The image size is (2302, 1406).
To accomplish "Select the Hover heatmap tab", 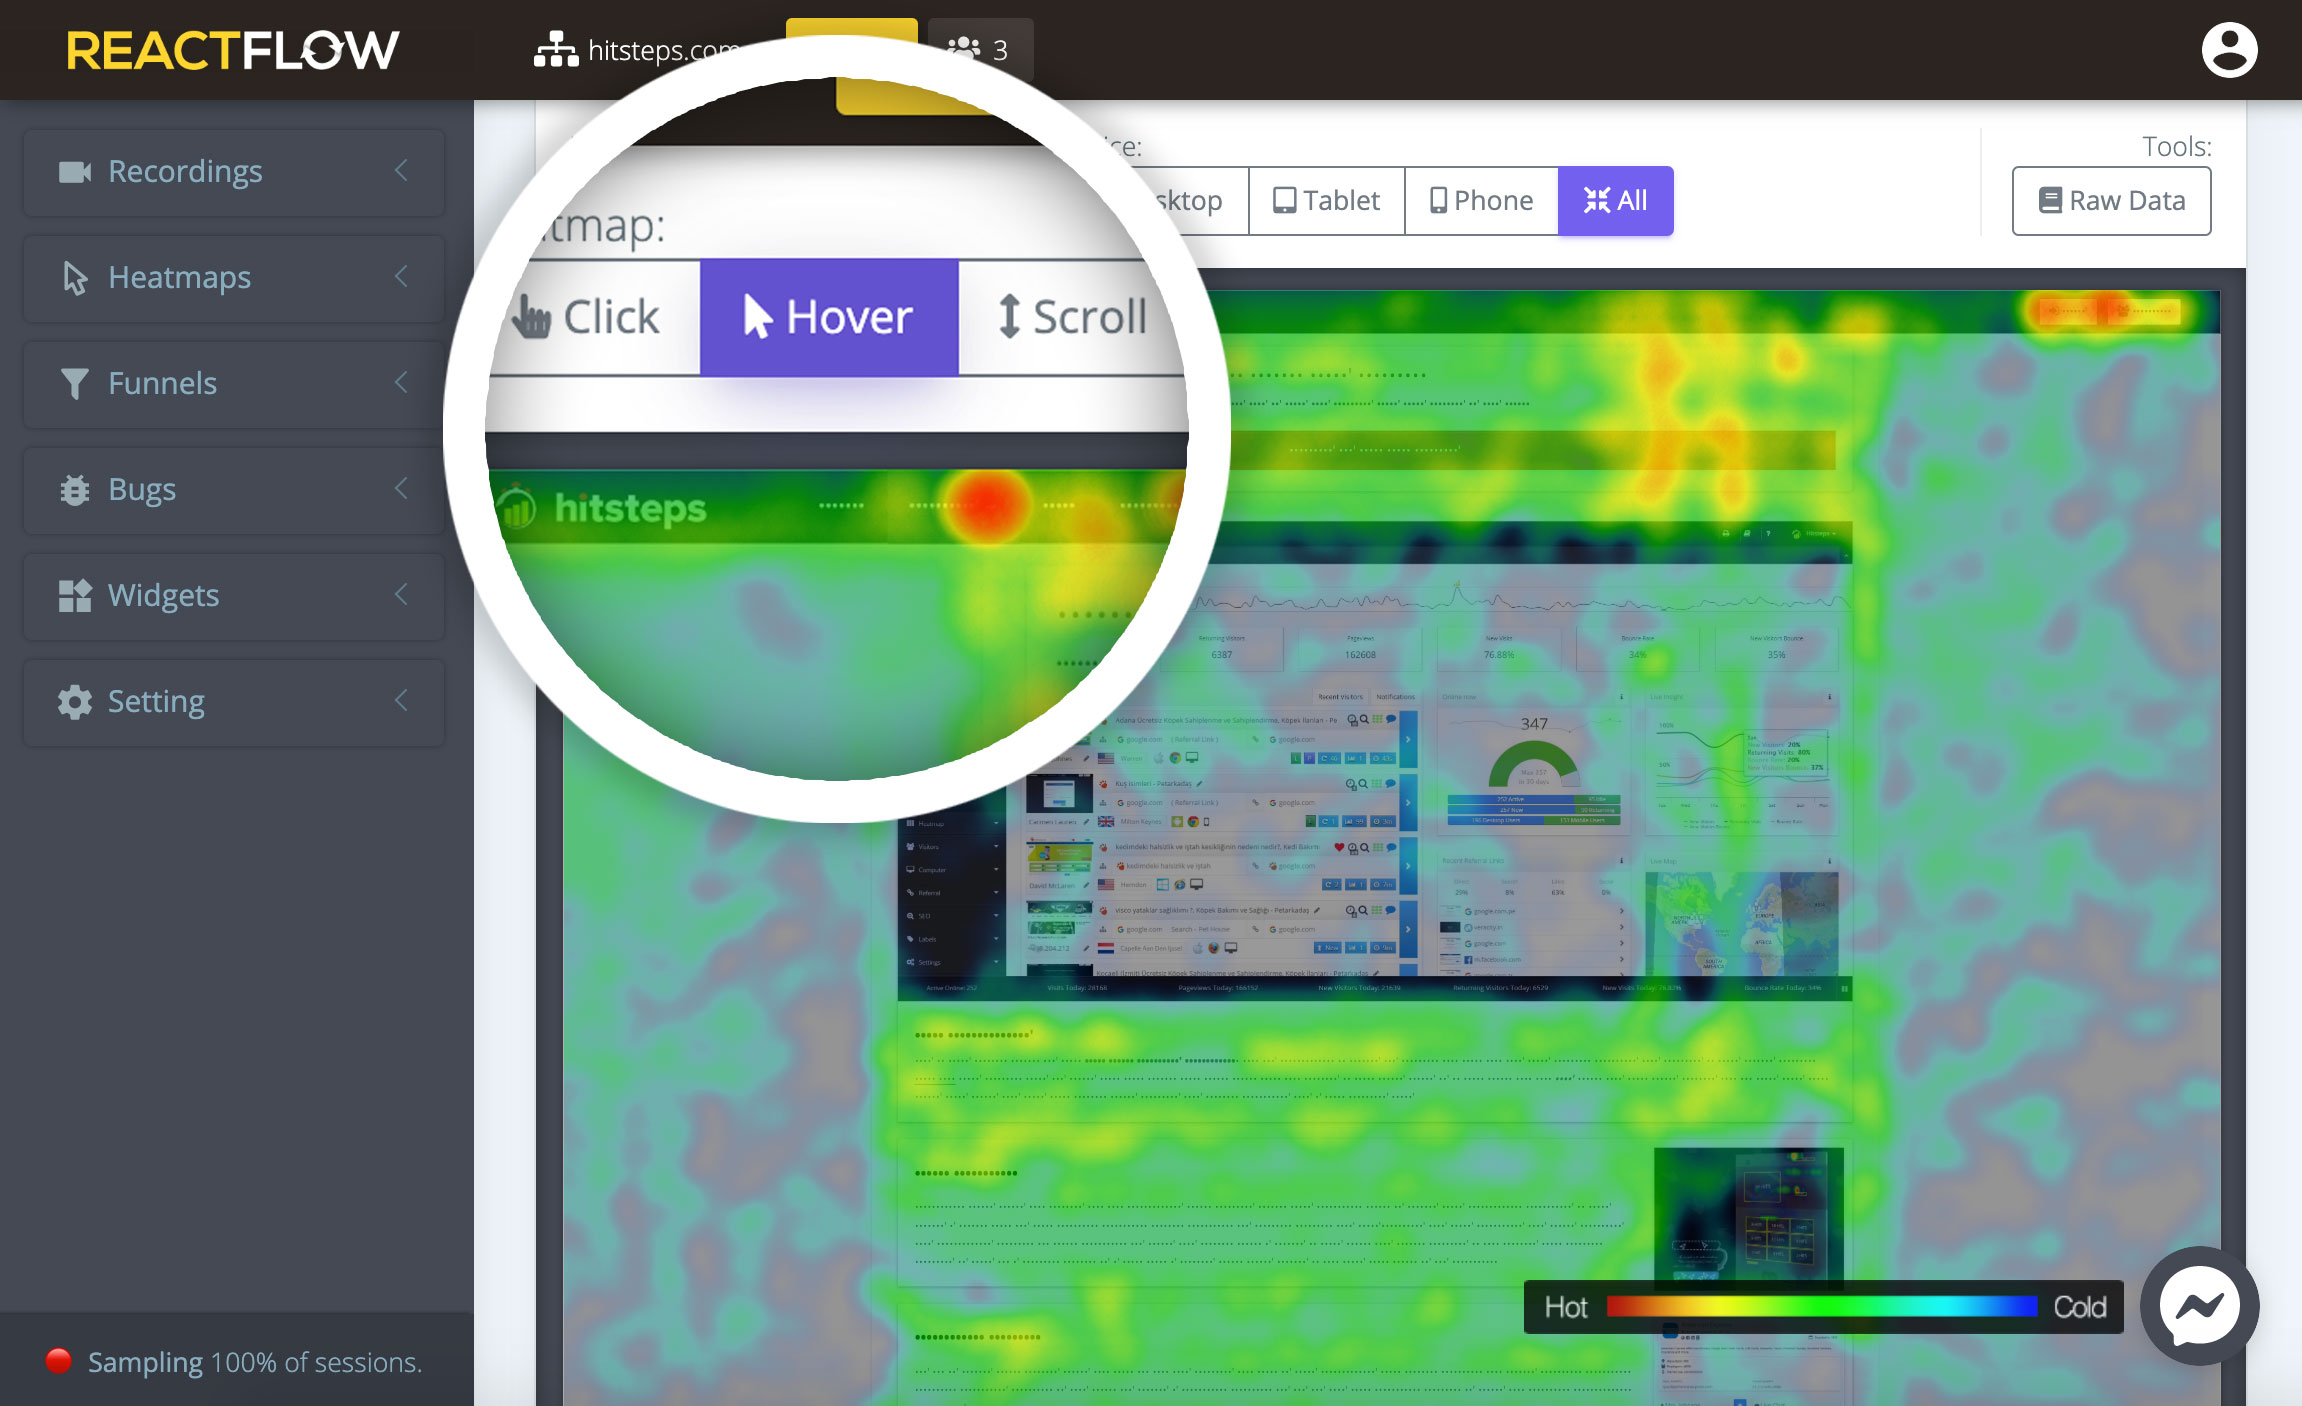I will [x=825, y=316].
